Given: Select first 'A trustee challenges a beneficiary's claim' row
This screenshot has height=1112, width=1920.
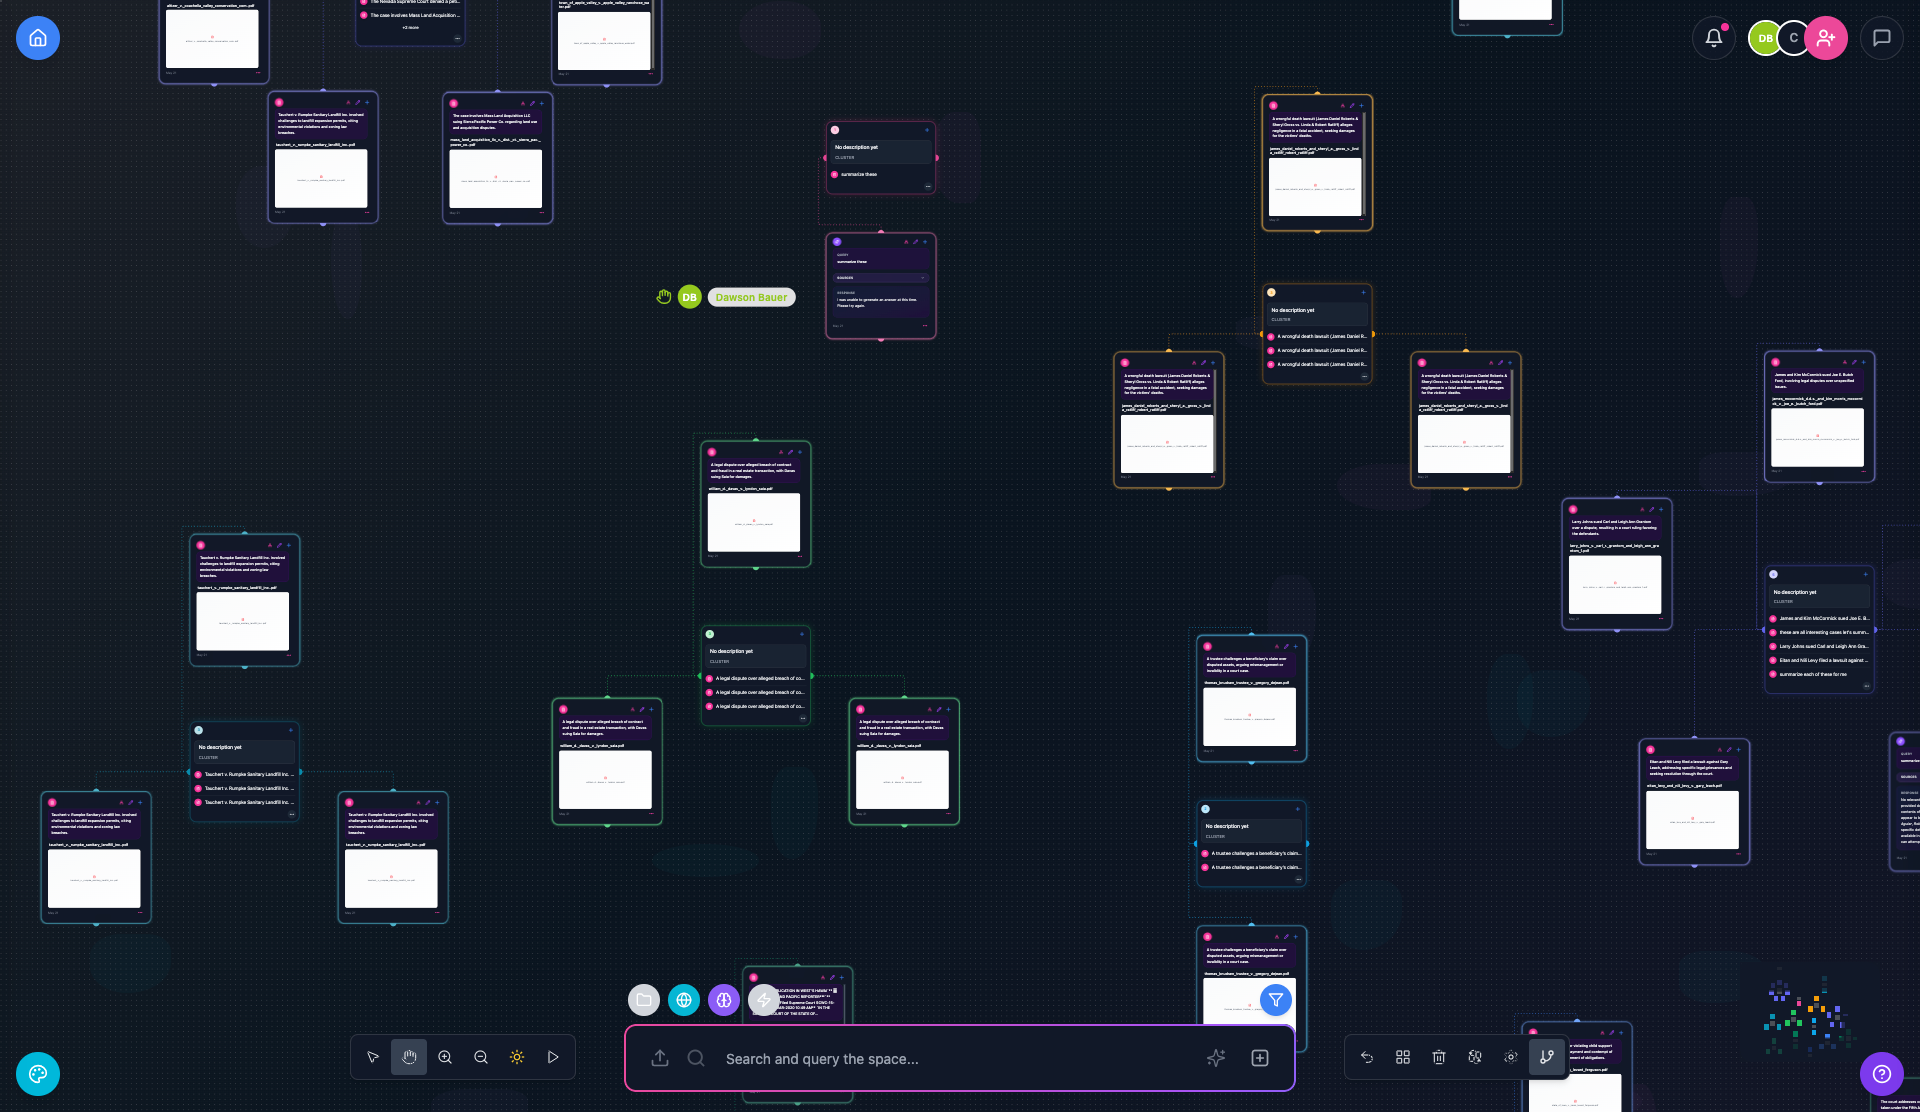Looking at the screenshot, I should click(1251, 853).
